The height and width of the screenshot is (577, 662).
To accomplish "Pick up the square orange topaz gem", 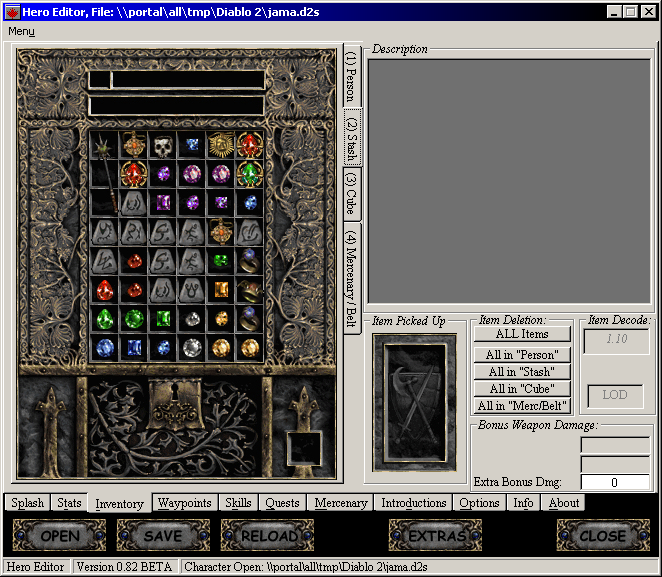I will point(221,290).
